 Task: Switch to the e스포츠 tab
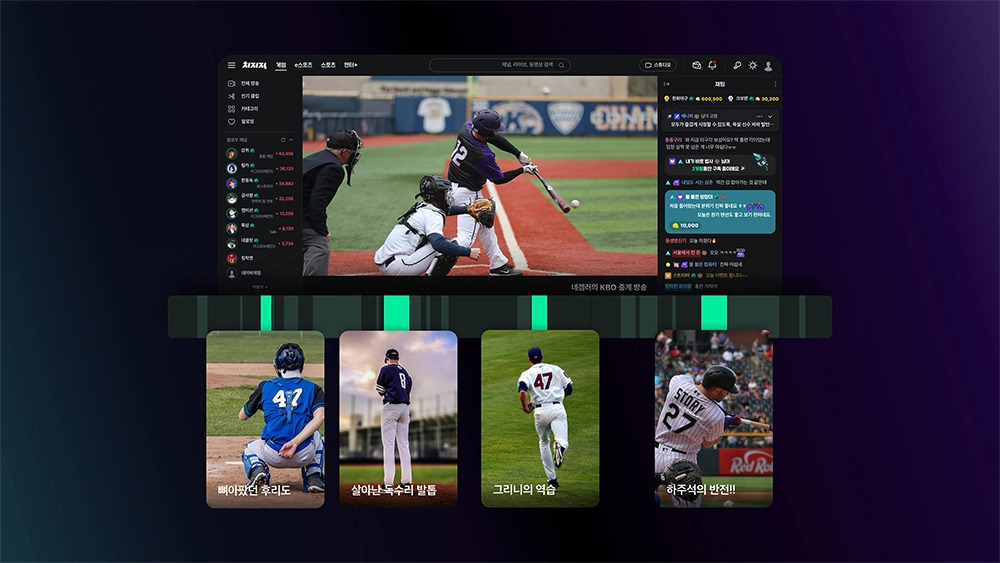coord(304,65)
